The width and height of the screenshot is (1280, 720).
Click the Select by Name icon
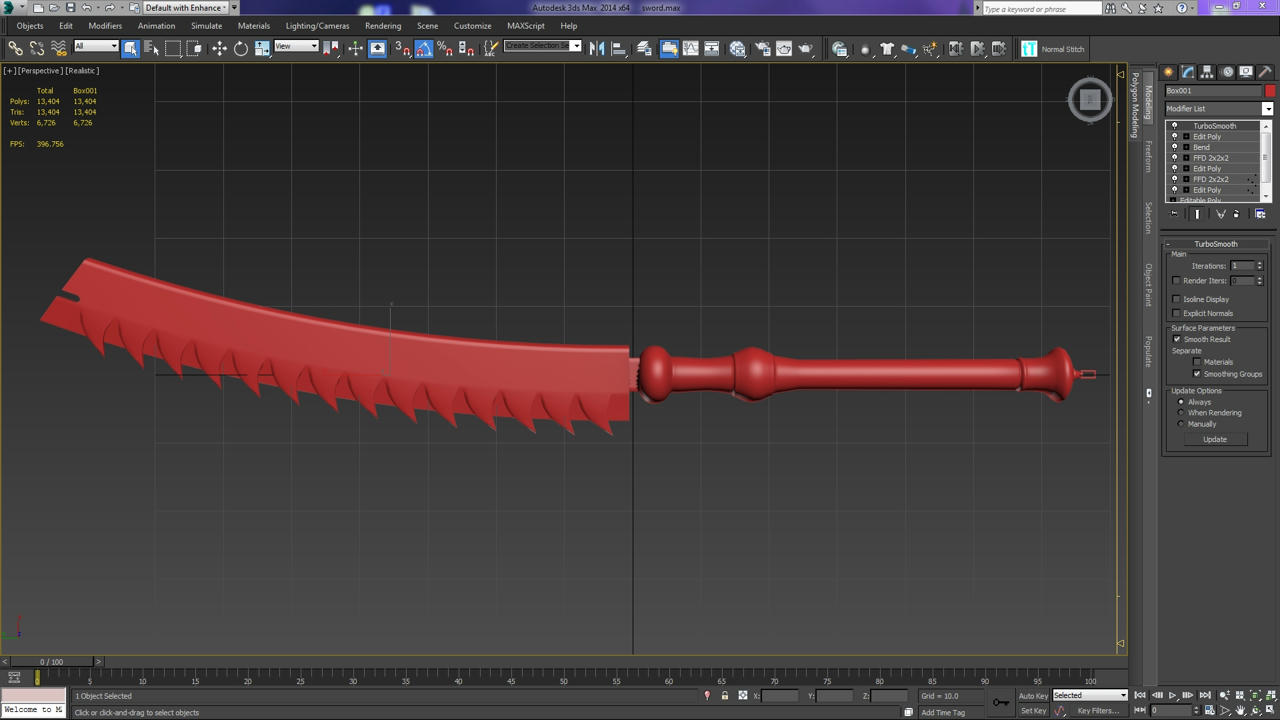coord(151,48)
